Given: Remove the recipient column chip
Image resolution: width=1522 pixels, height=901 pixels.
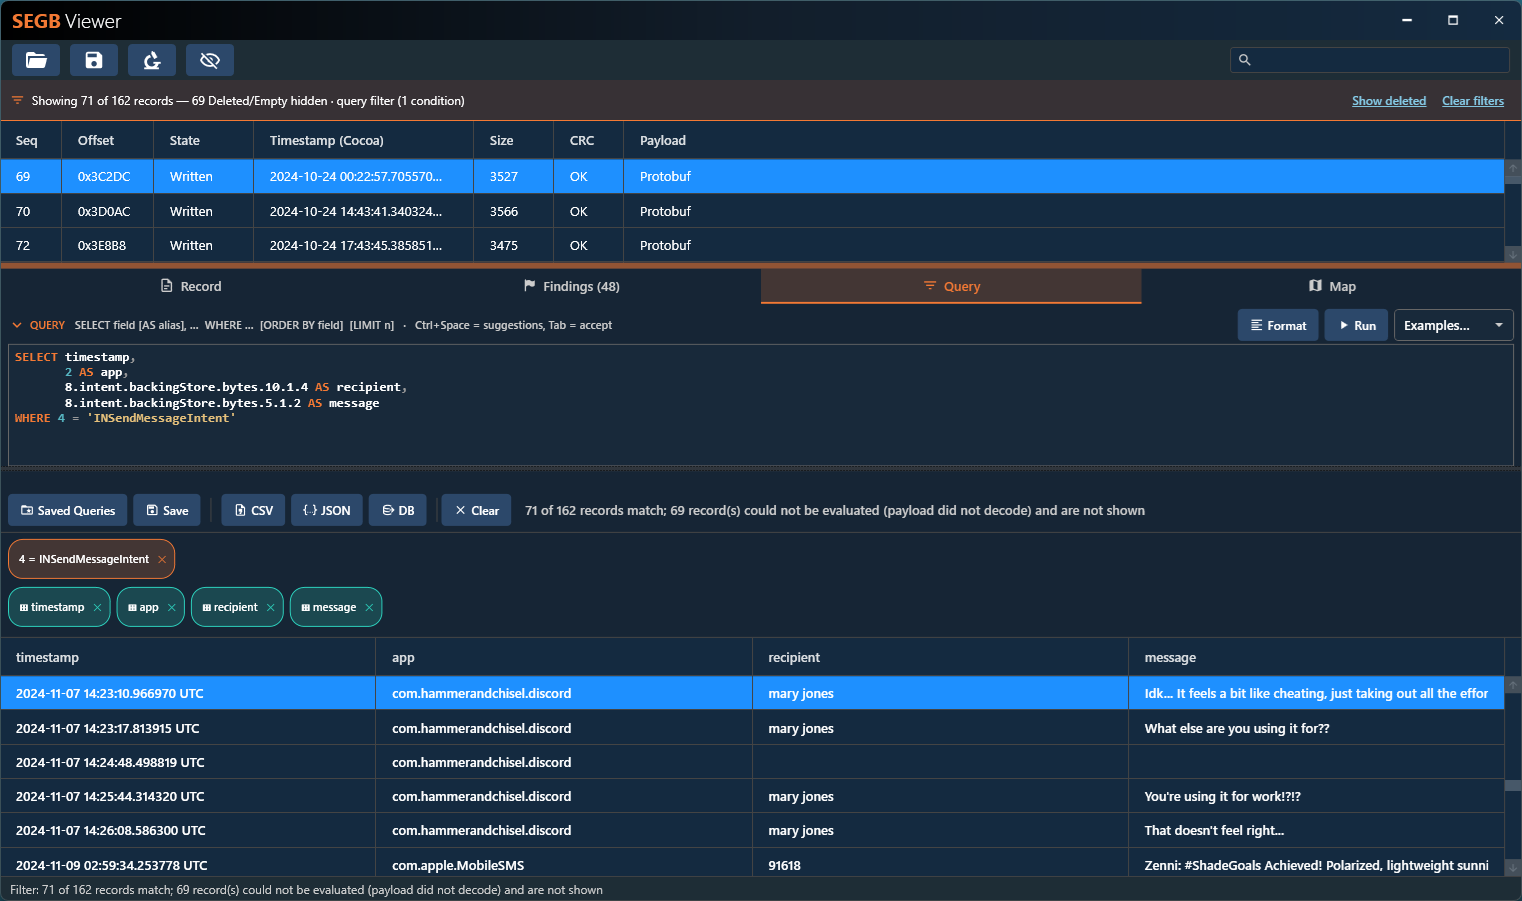Looking at the screenshot, I should (x=271, y=607).
